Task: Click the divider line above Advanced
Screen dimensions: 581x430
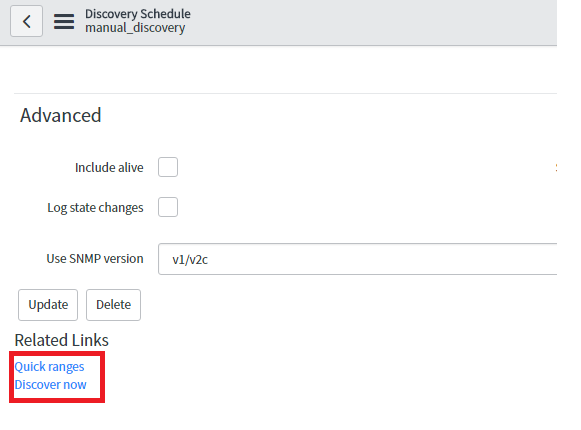Action: click(285, 93)
